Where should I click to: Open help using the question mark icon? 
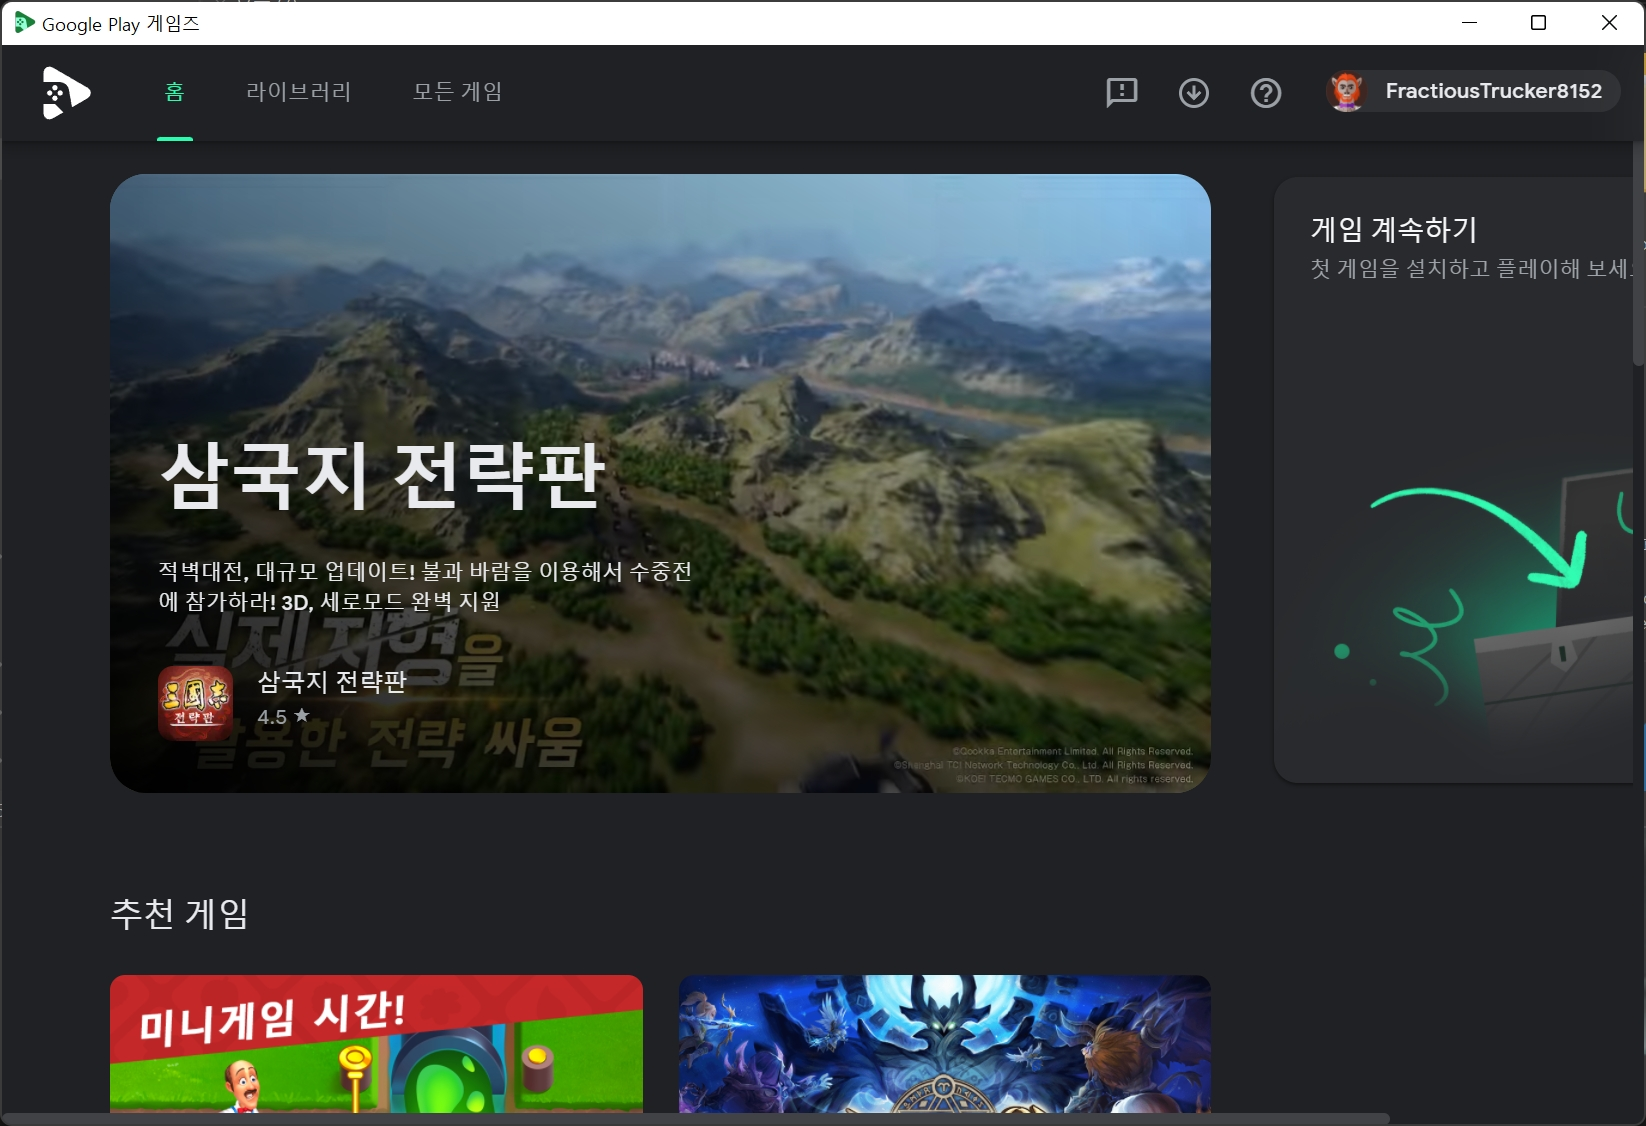coord(1265,93)
